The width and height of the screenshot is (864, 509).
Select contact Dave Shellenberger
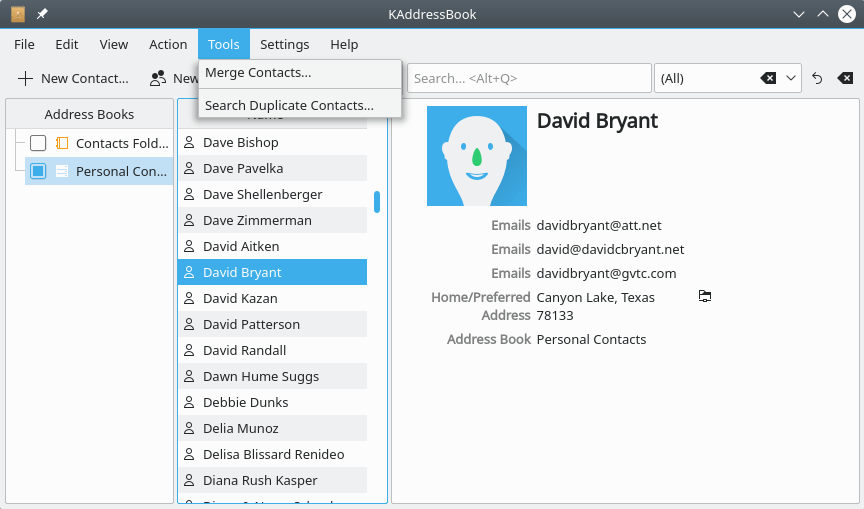272,194
